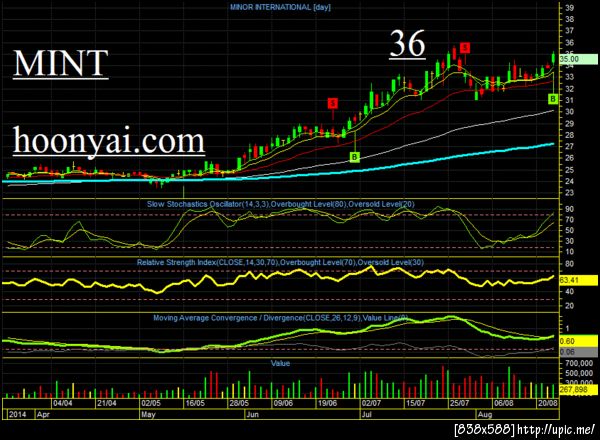Click the 04/04 date label
This screenshot has width=600, height=440.
[63, 403]
